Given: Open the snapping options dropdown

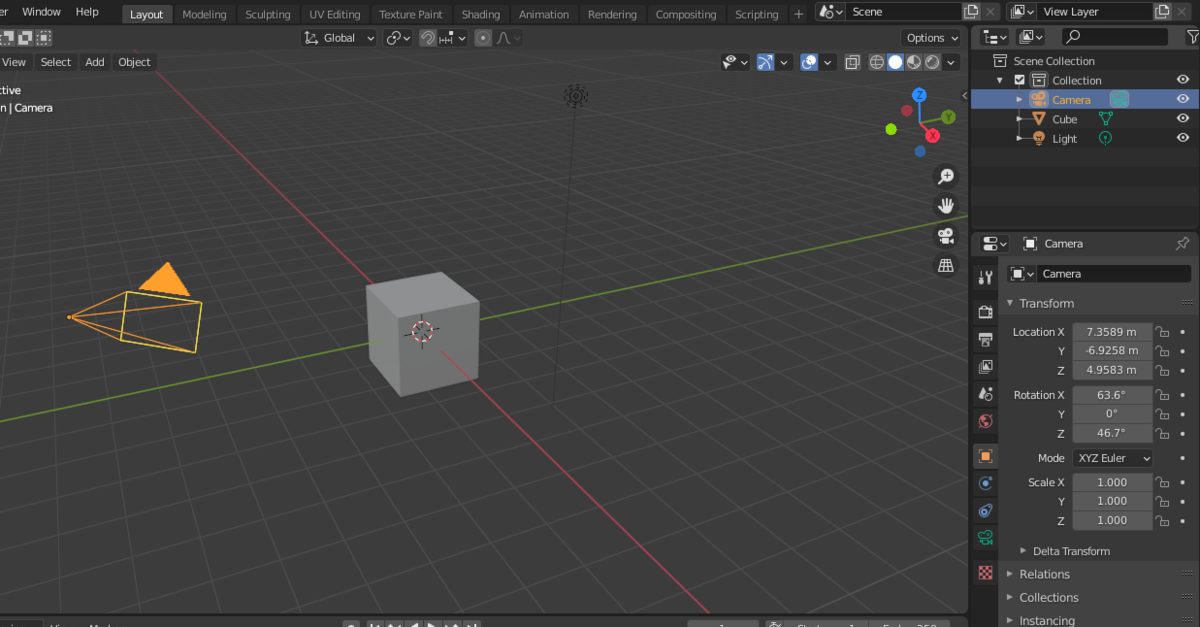Looking at the screenshot, I should click(452, 38).
